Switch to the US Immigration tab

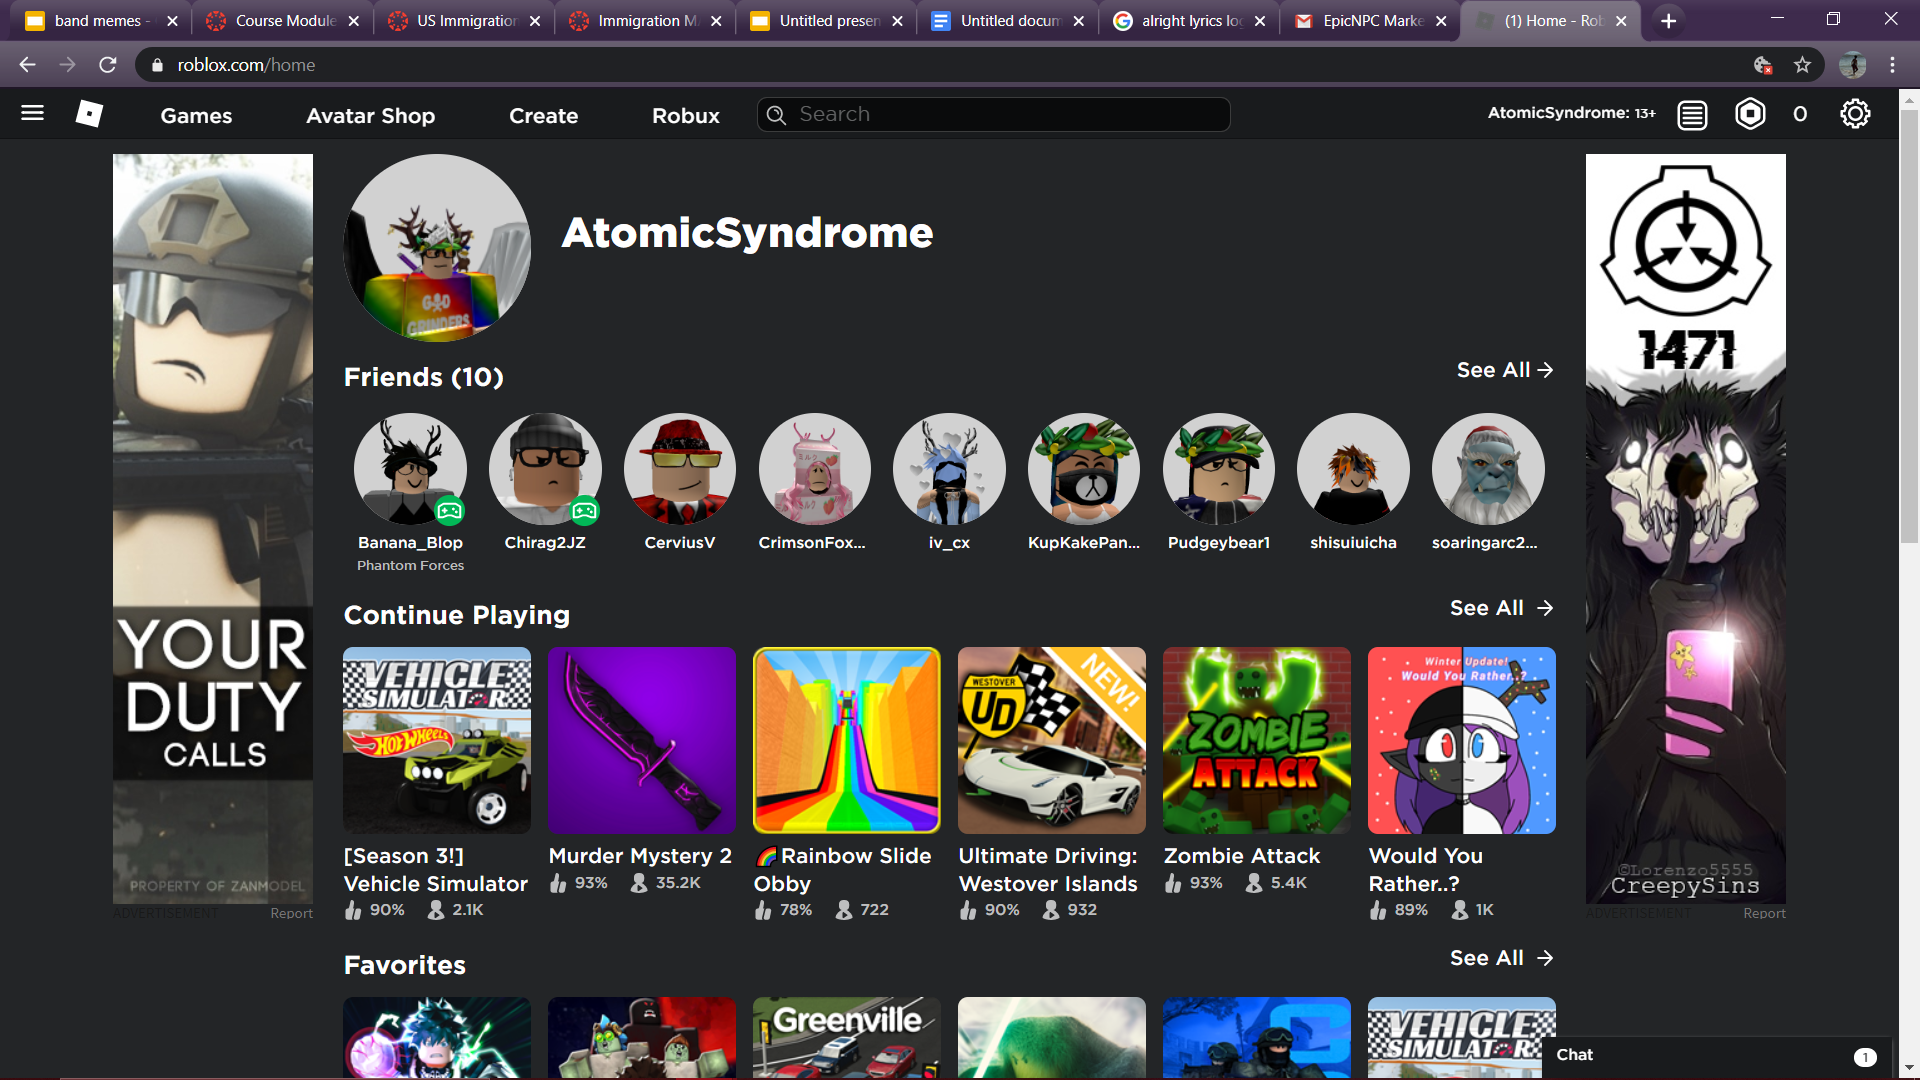pos(463,21)
